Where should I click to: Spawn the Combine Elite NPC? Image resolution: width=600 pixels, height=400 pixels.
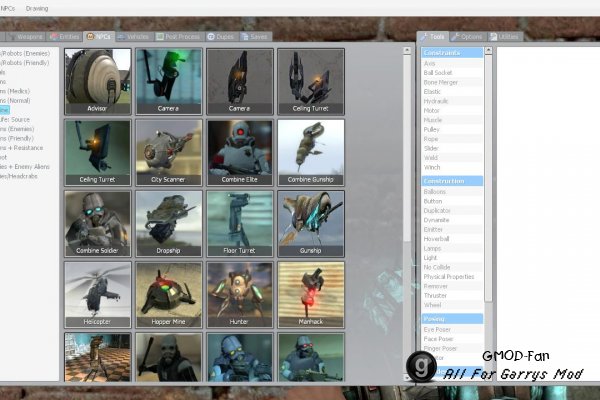[240, 153]
